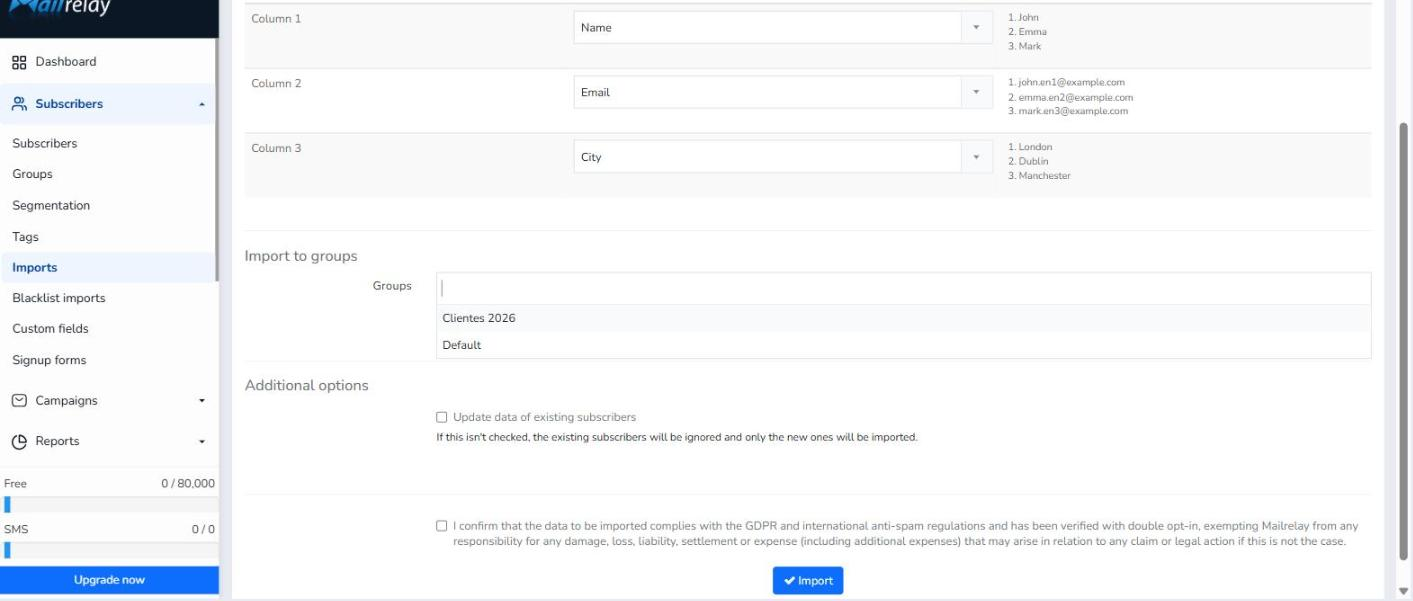Viewport: 1413px width, 601px height.
Task: Open Custom fields page
Action: [50, 329]
